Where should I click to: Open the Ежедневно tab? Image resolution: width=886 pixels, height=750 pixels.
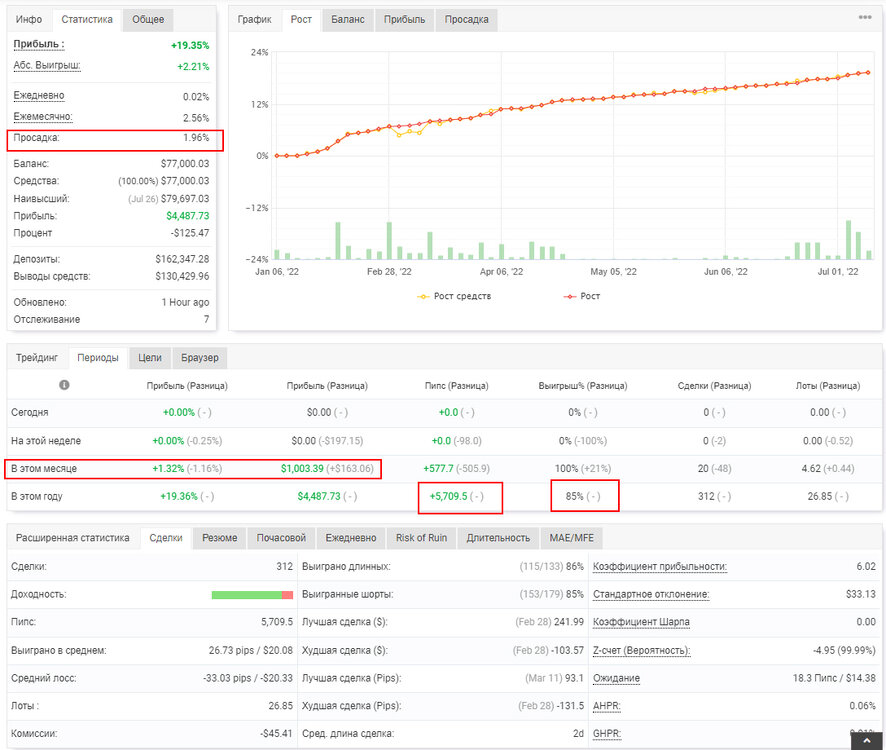point(351,538)
